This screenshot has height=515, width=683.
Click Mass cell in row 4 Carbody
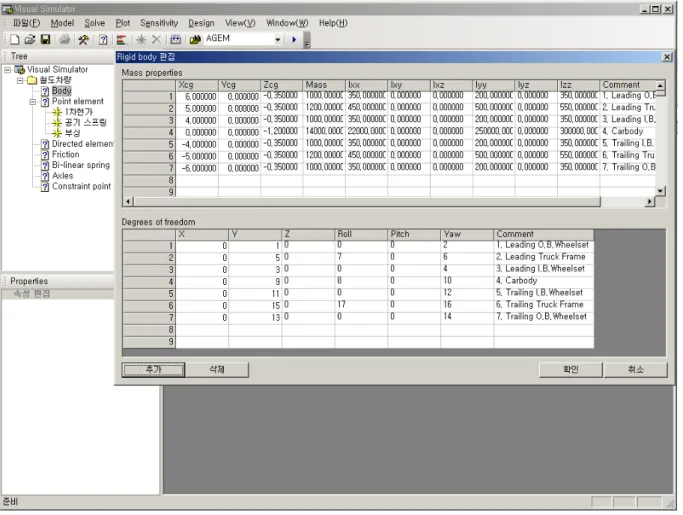324,132
